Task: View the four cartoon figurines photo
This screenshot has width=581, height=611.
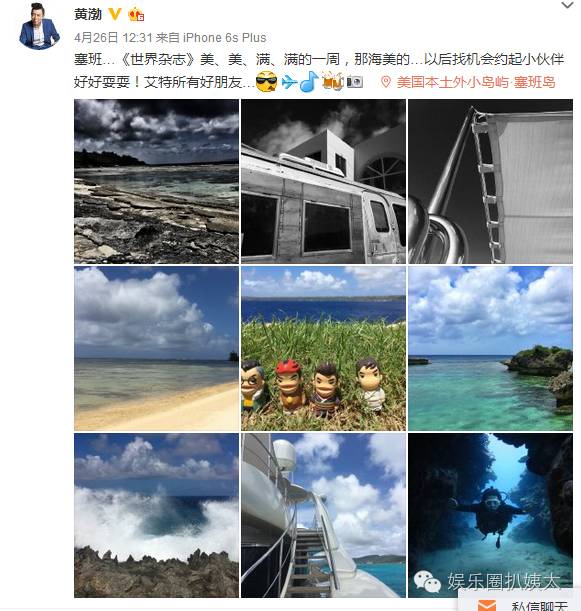Action: 323,349
